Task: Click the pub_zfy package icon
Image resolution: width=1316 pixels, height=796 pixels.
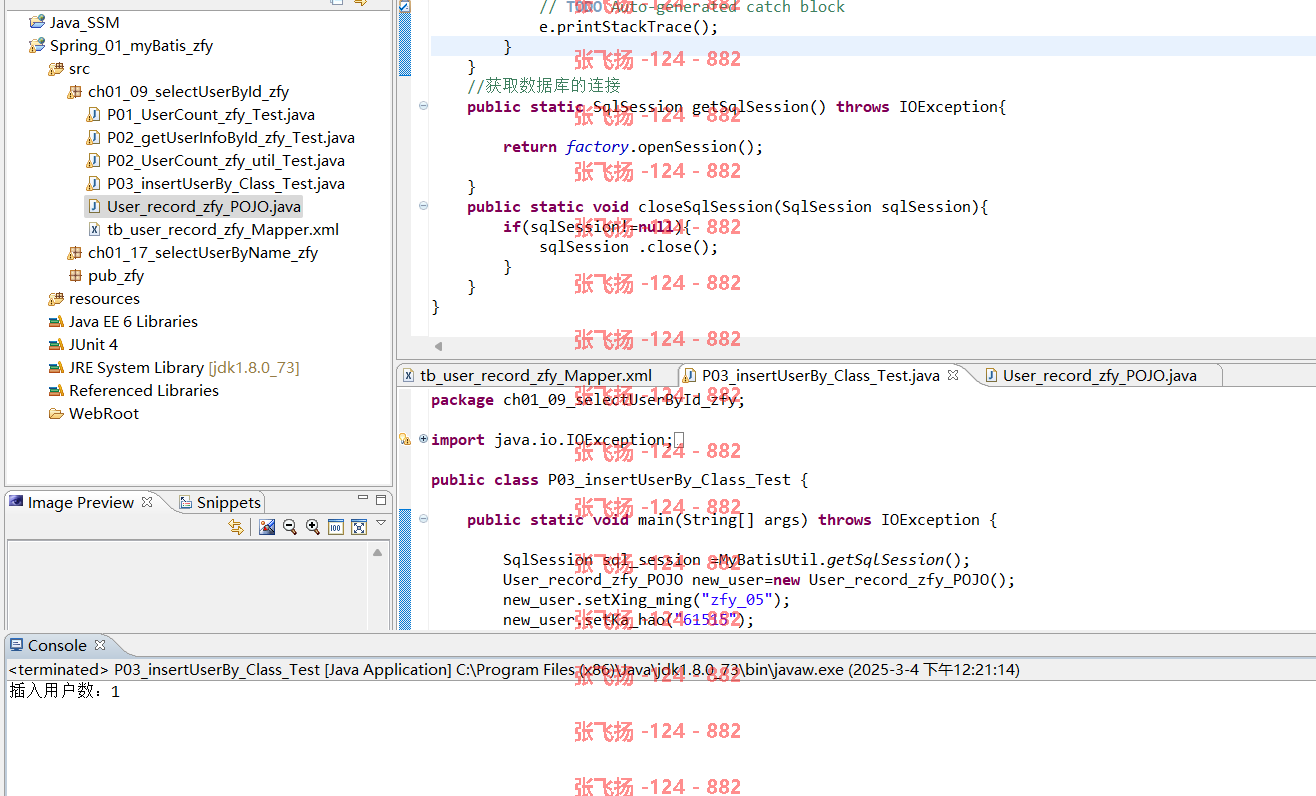Action: (x=75, y=275)
